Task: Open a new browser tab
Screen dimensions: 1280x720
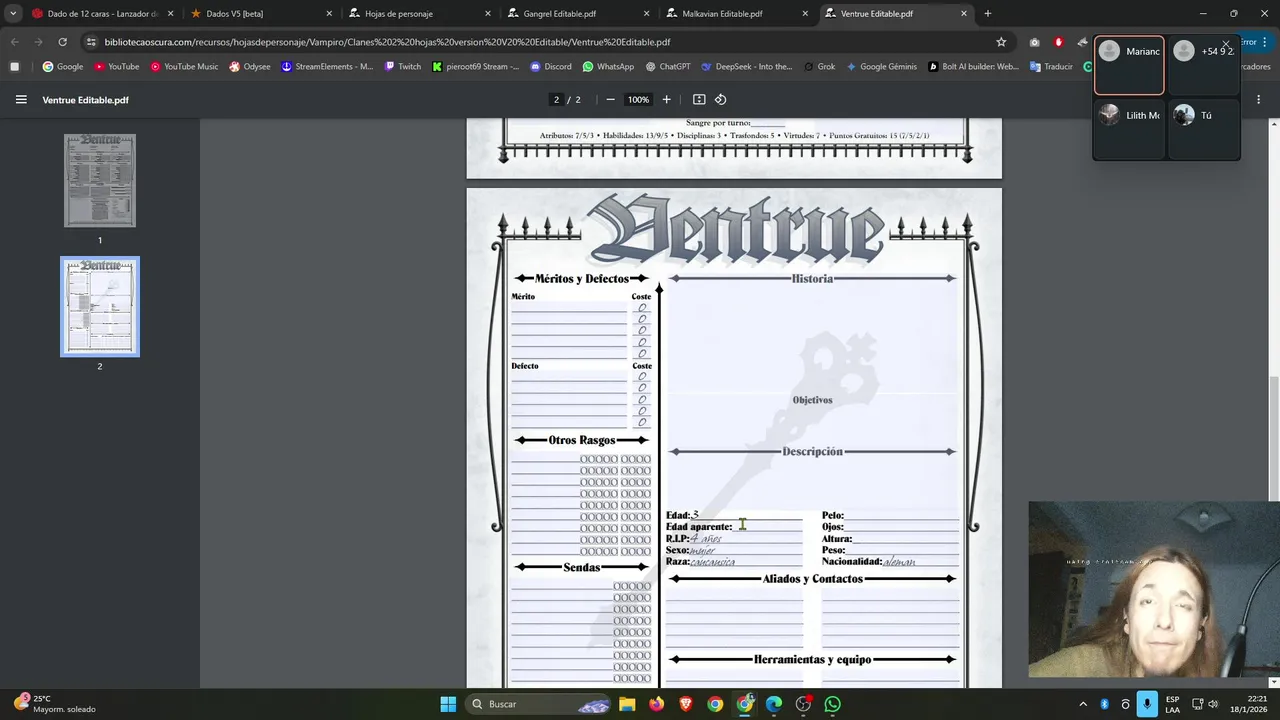Action: click(988, 14)
